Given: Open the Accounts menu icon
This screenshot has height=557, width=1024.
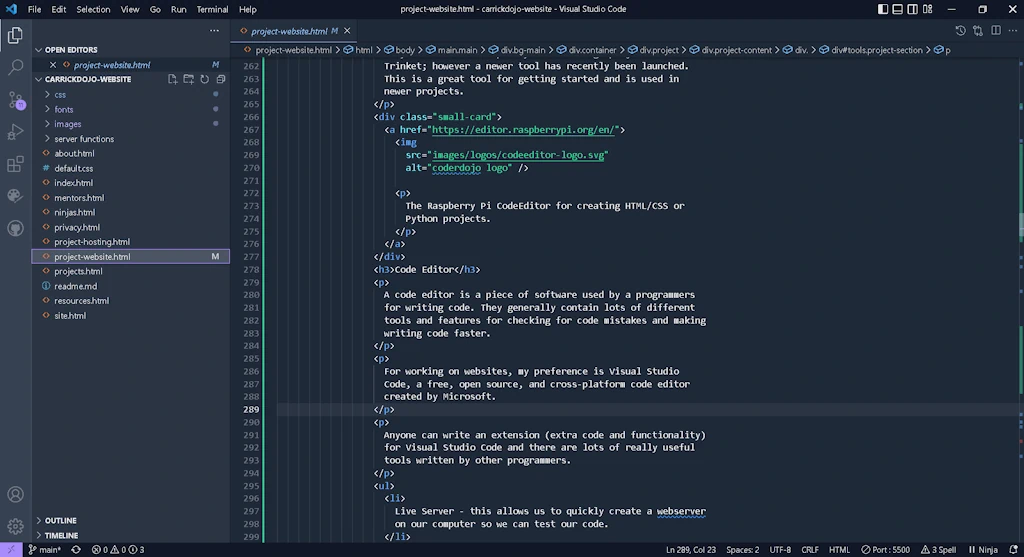Looking at the screenshot, I should (x=15, y=494).
